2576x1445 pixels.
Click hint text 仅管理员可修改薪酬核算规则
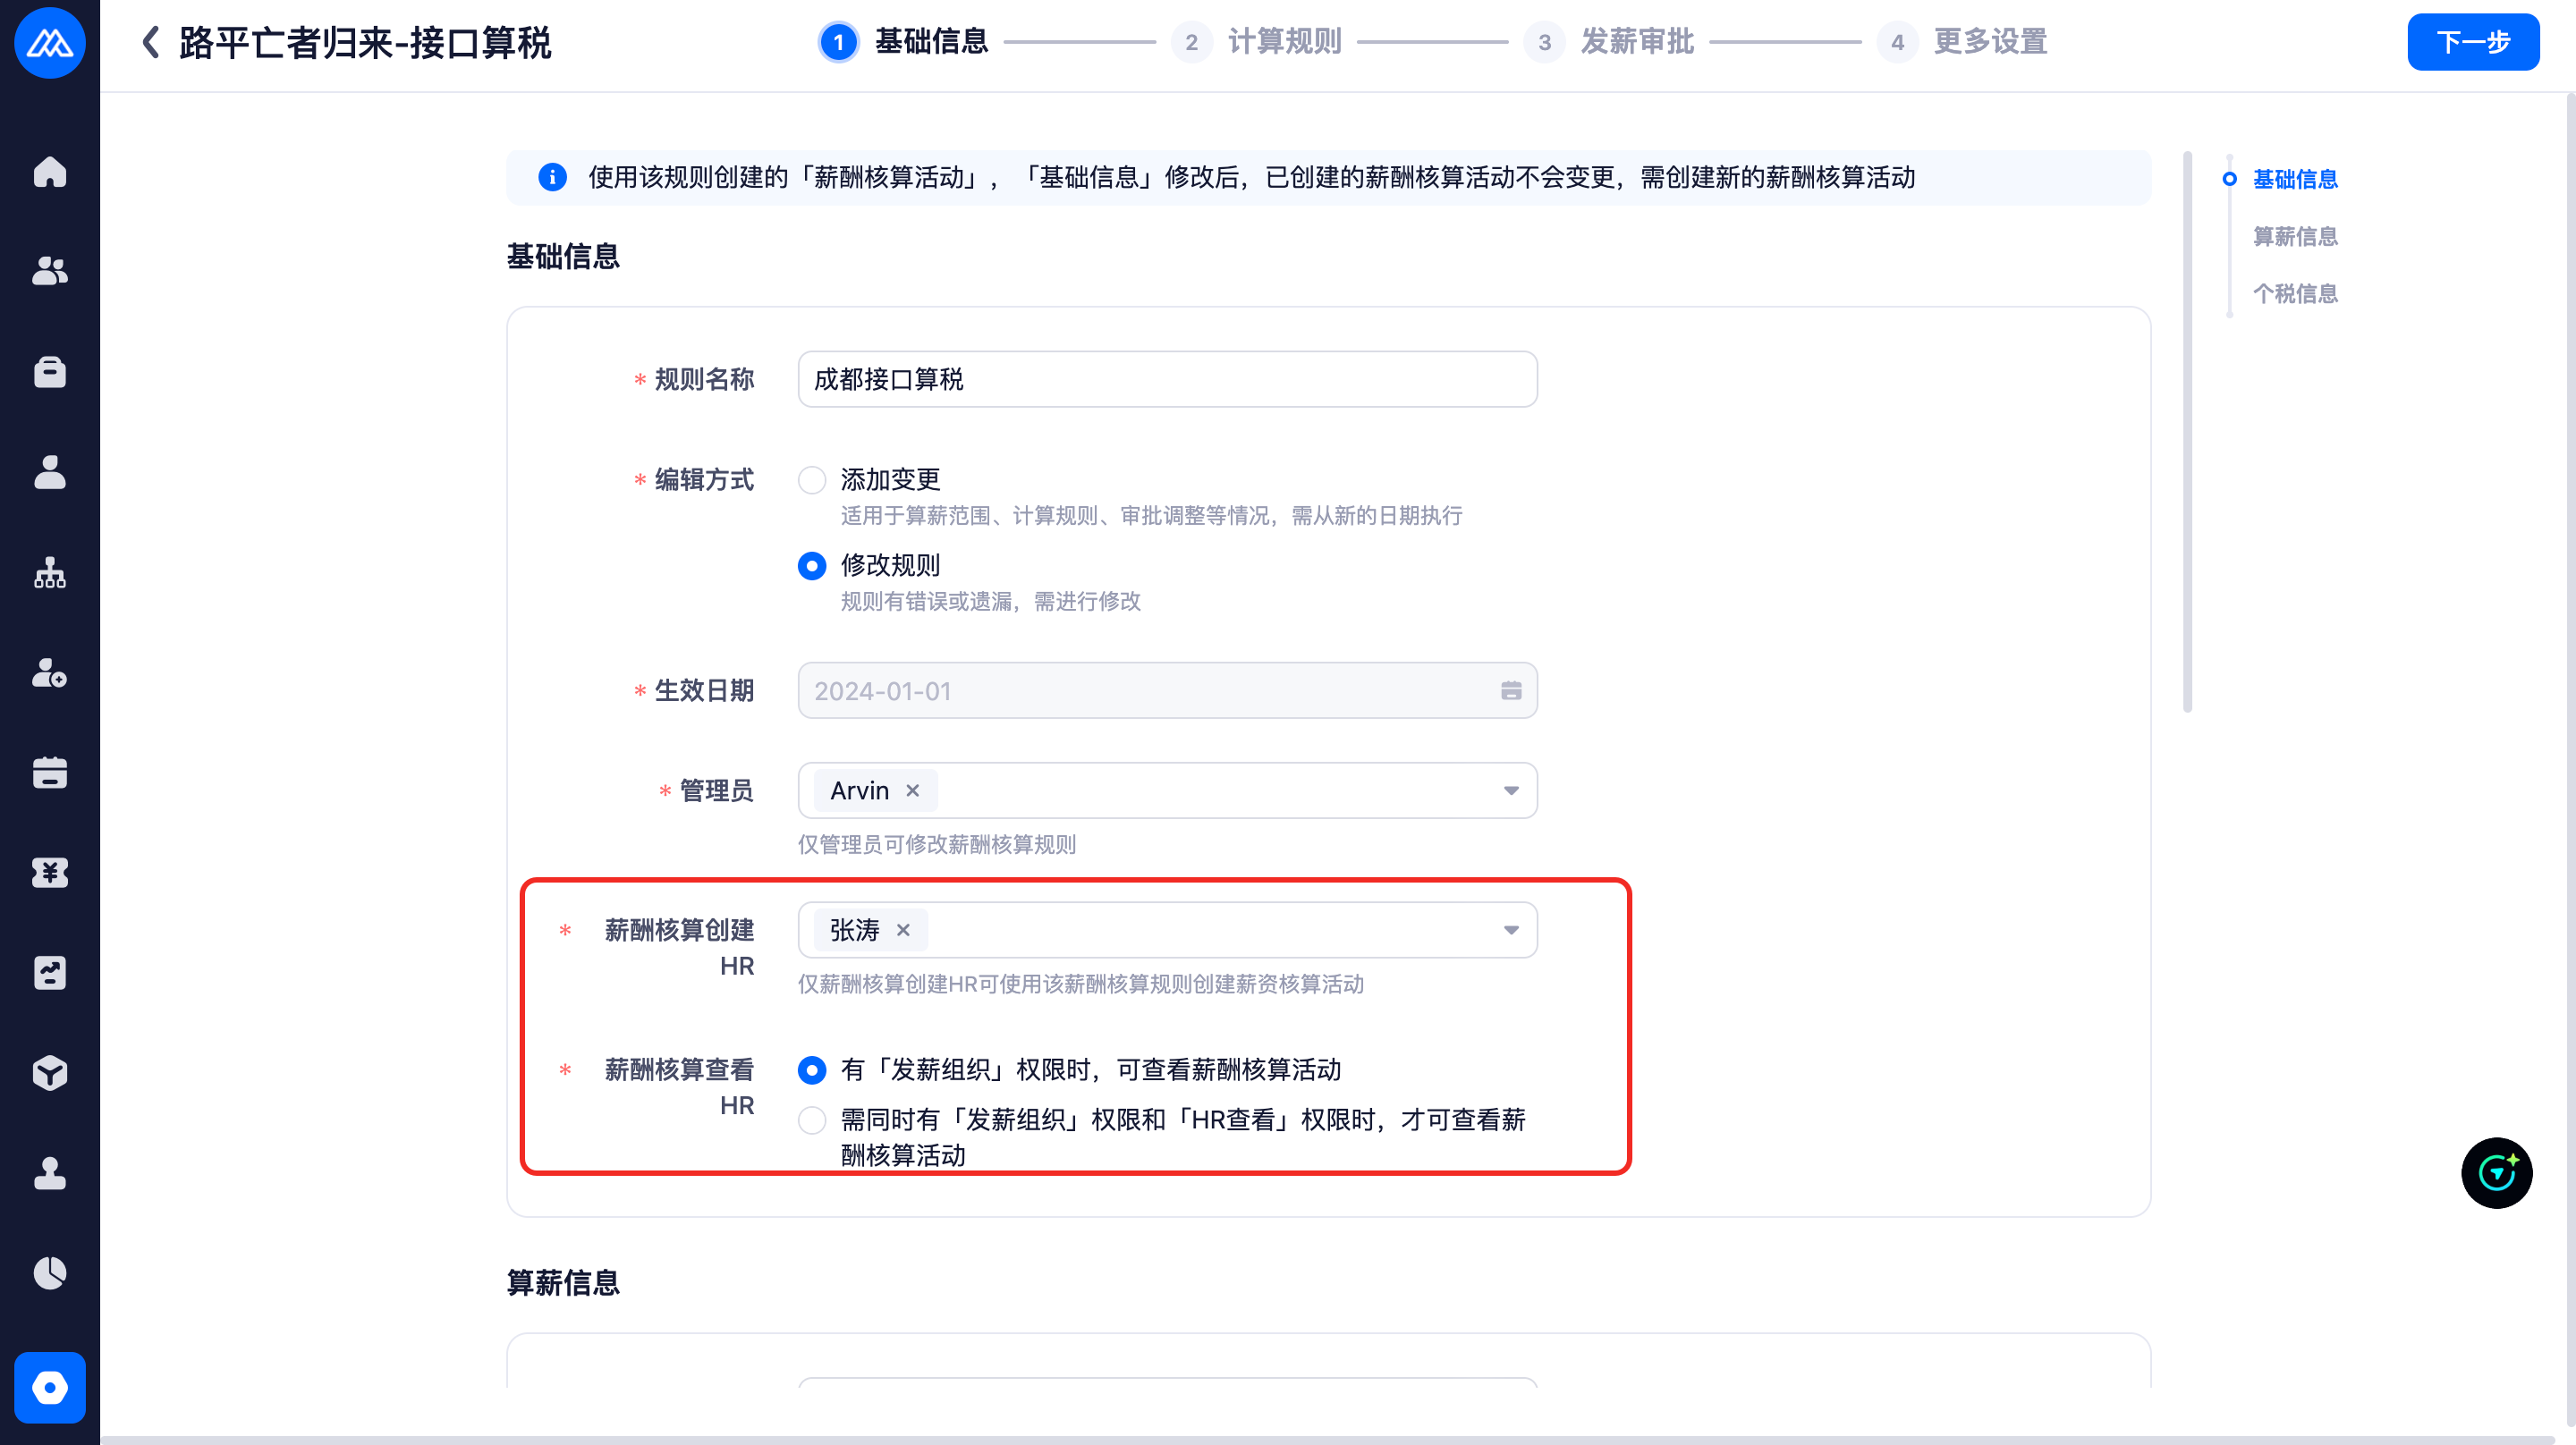[x=937, y=844]
